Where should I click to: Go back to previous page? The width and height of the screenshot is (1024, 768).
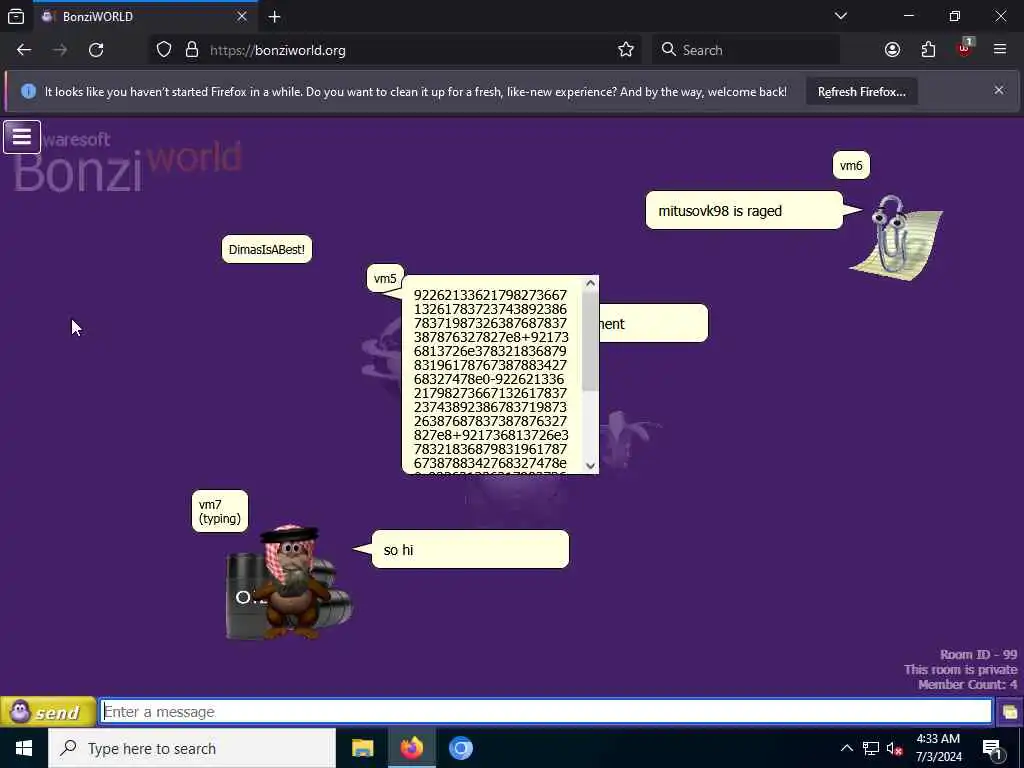tap(24, 50)
